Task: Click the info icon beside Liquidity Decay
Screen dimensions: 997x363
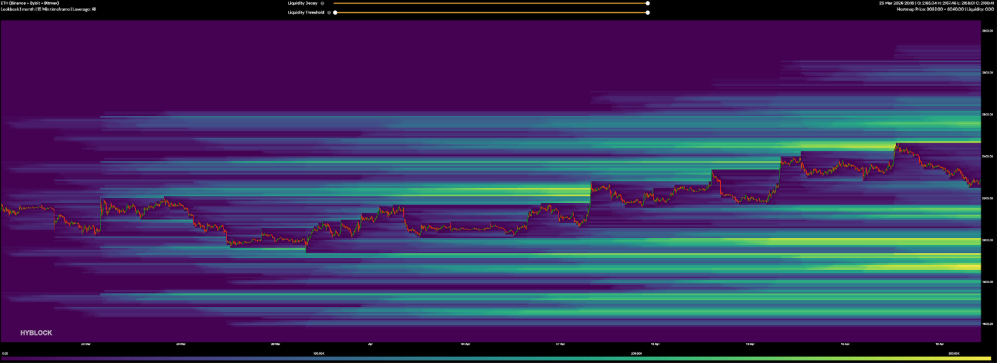Action: [322, 3]
